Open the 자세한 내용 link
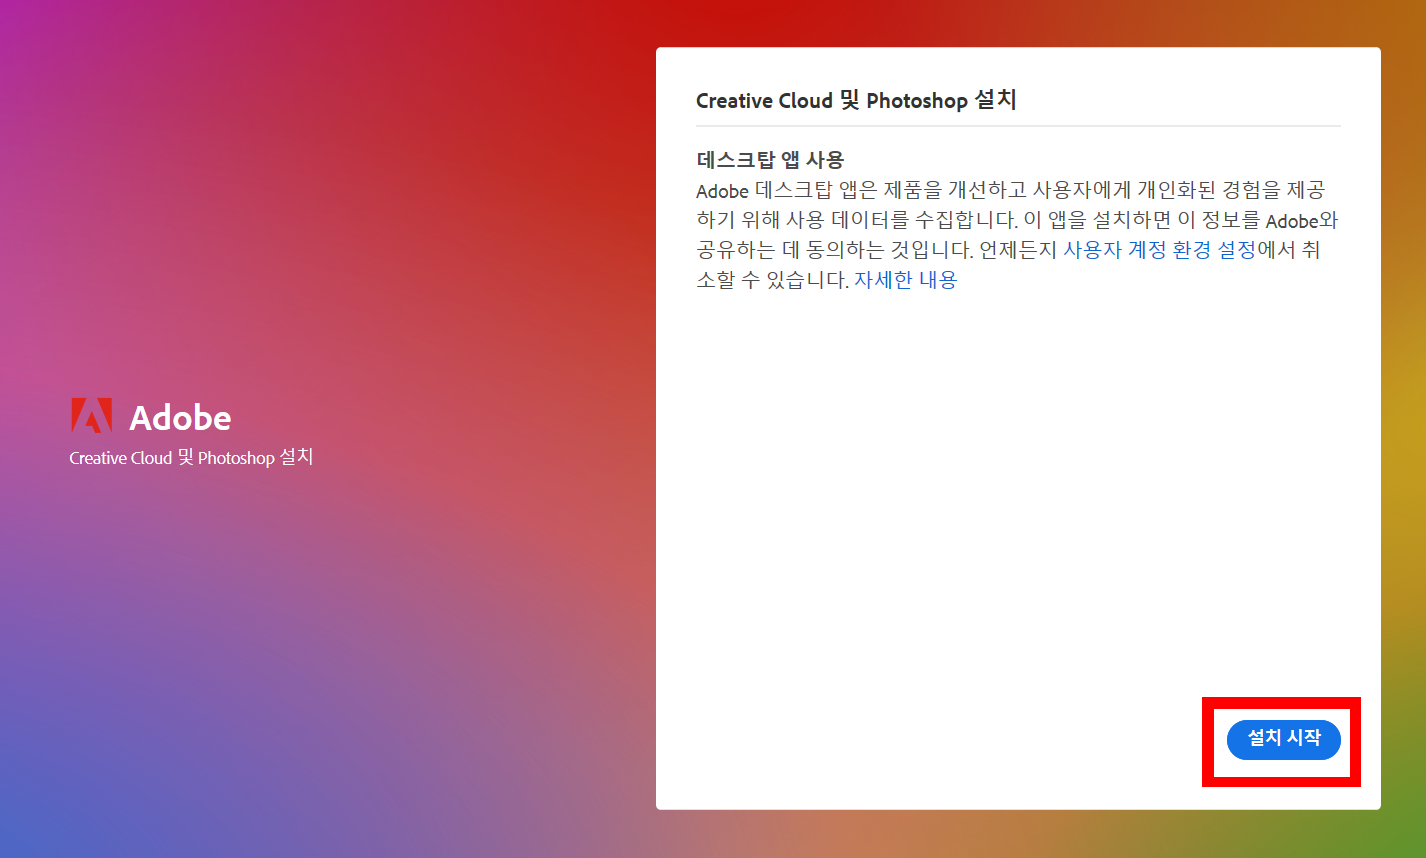Viewport: 1426px width, 858px height. pyautogui.click(x=905, y=280)
